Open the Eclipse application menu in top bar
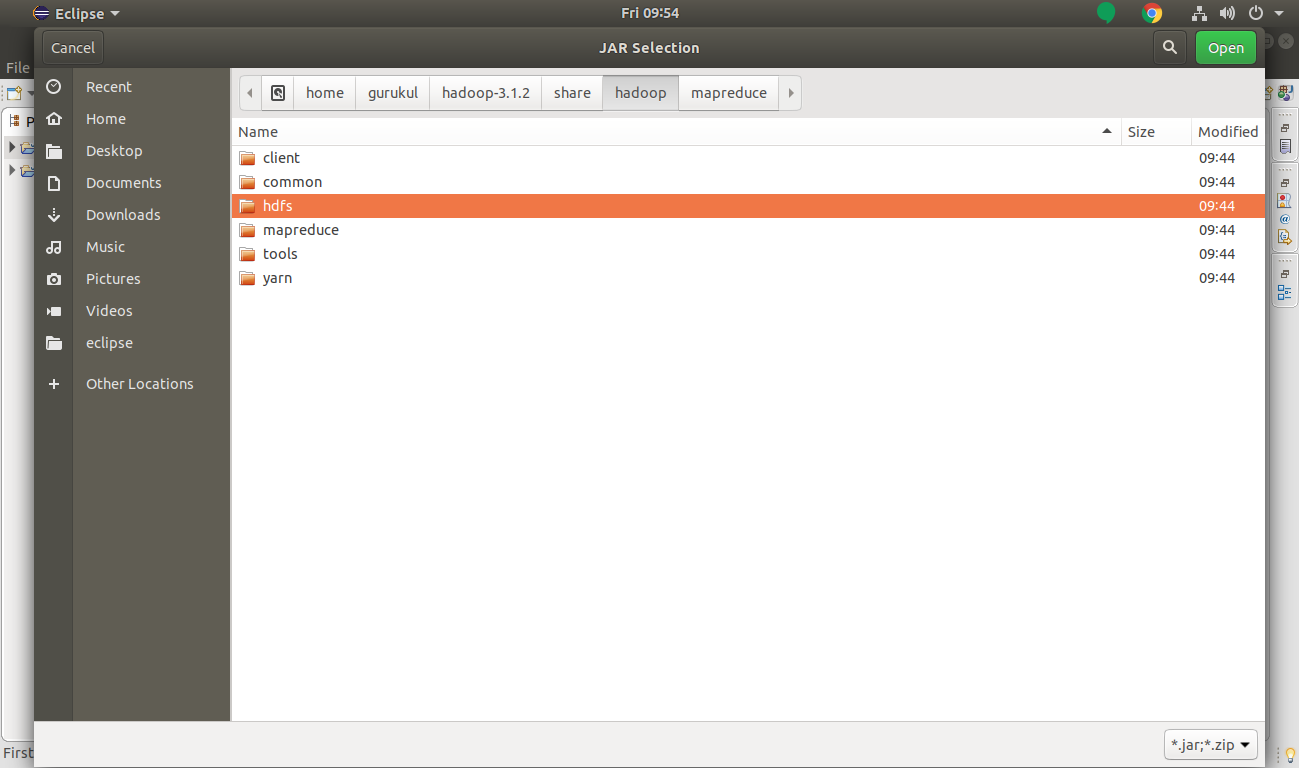 pos(76,14)
